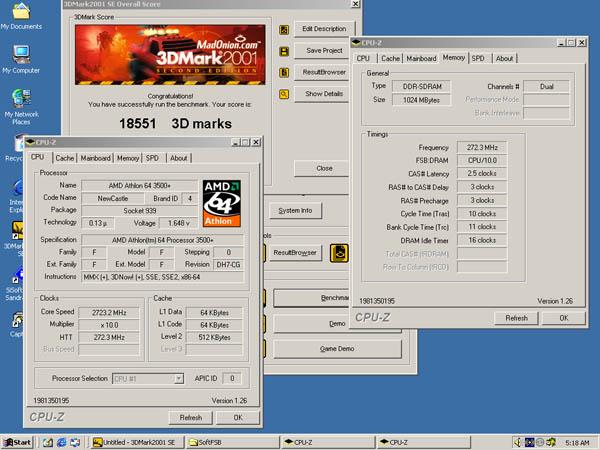Select SPD tab in CPU-Z CPU window
This screenshot has height=450, width=600.
[152, 158]
